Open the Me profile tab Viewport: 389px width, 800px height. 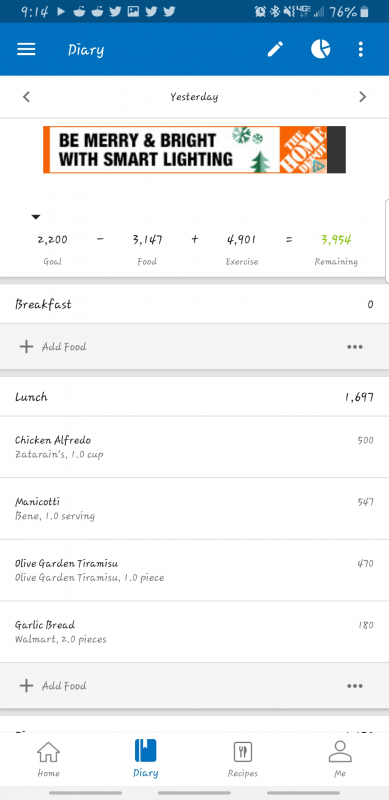click(340, 759)
